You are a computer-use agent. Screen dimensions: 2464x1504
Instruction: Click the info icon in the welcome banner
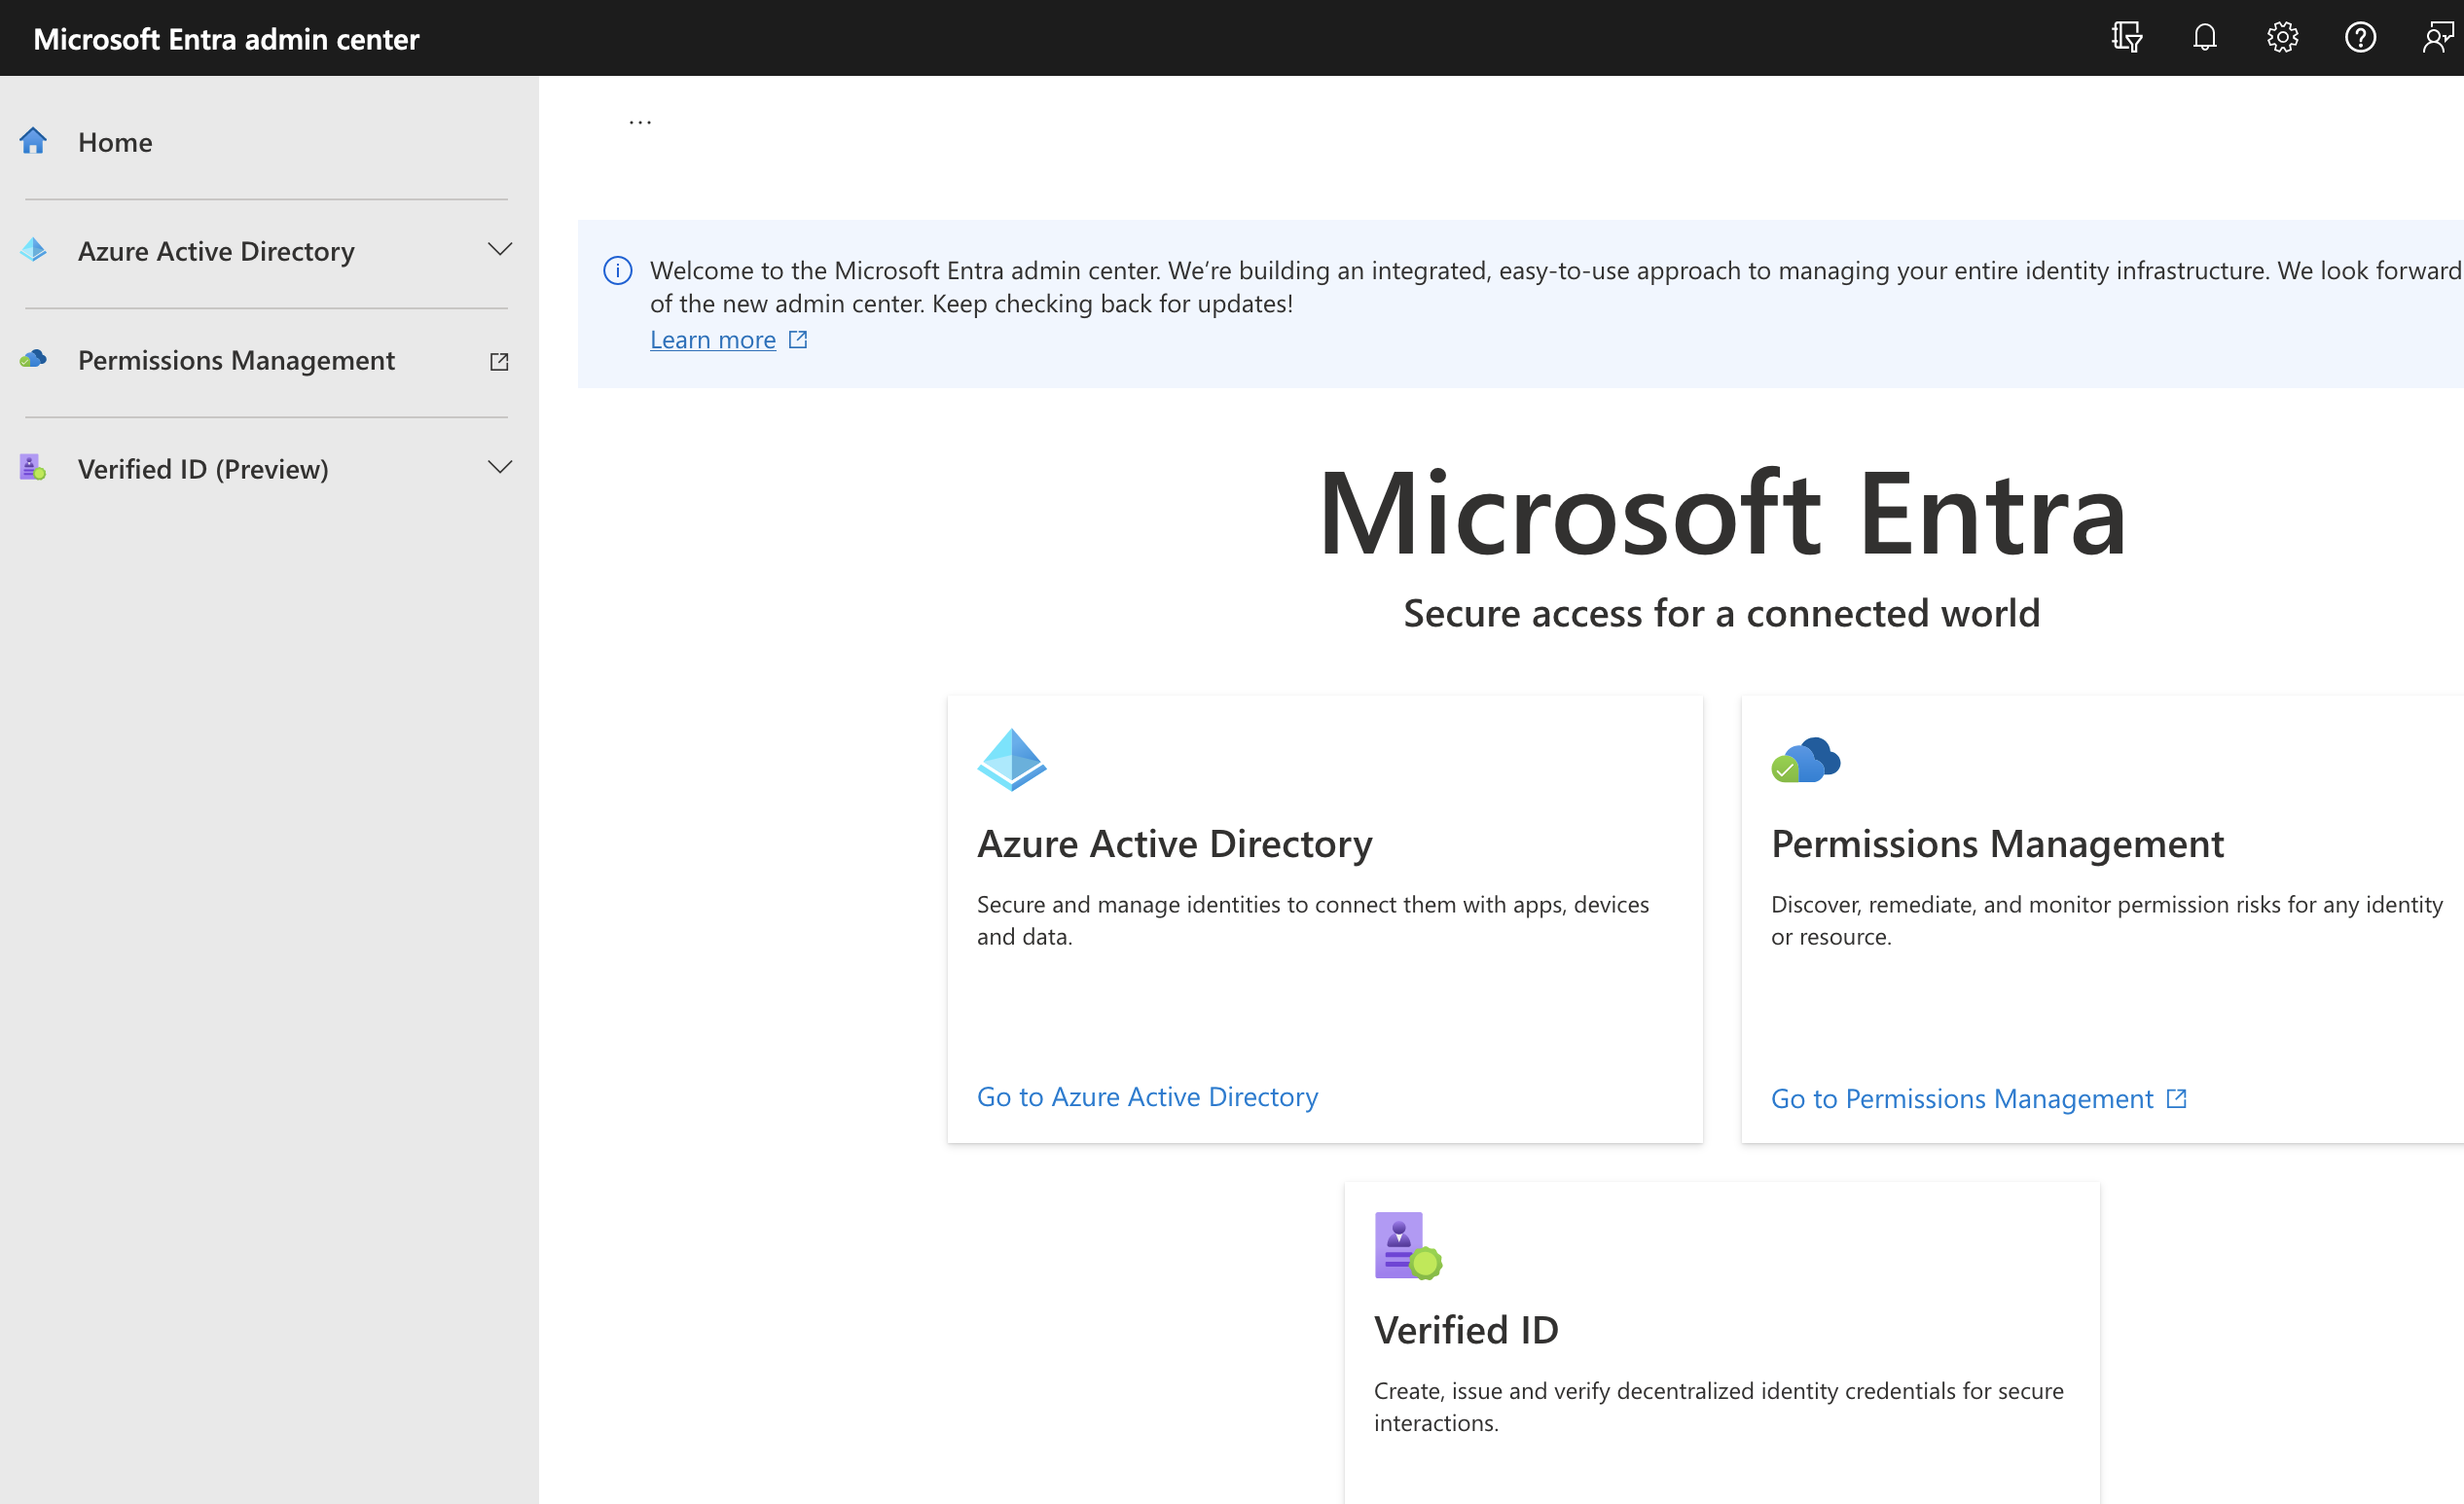[617, 270]
